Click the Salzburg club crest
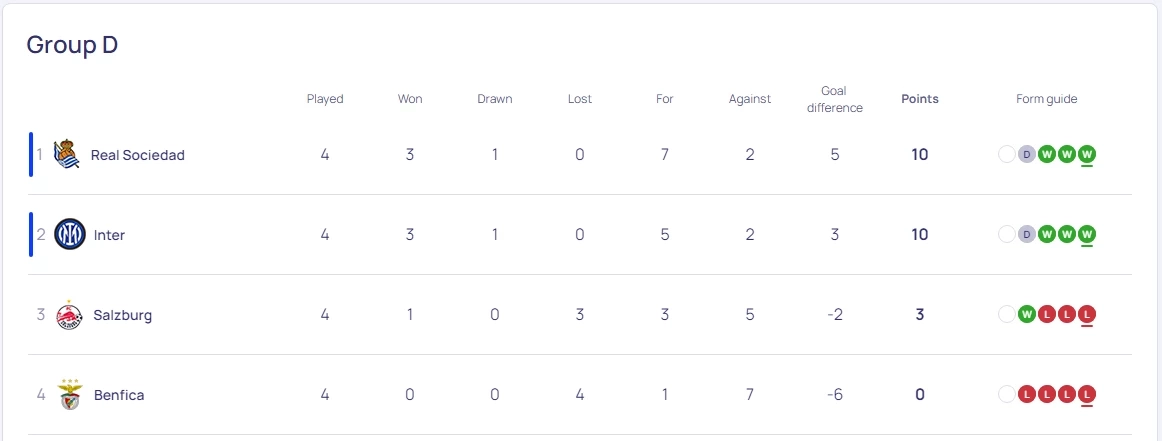Viewport: 1162px width, 441px height. [x=70, y=314]
